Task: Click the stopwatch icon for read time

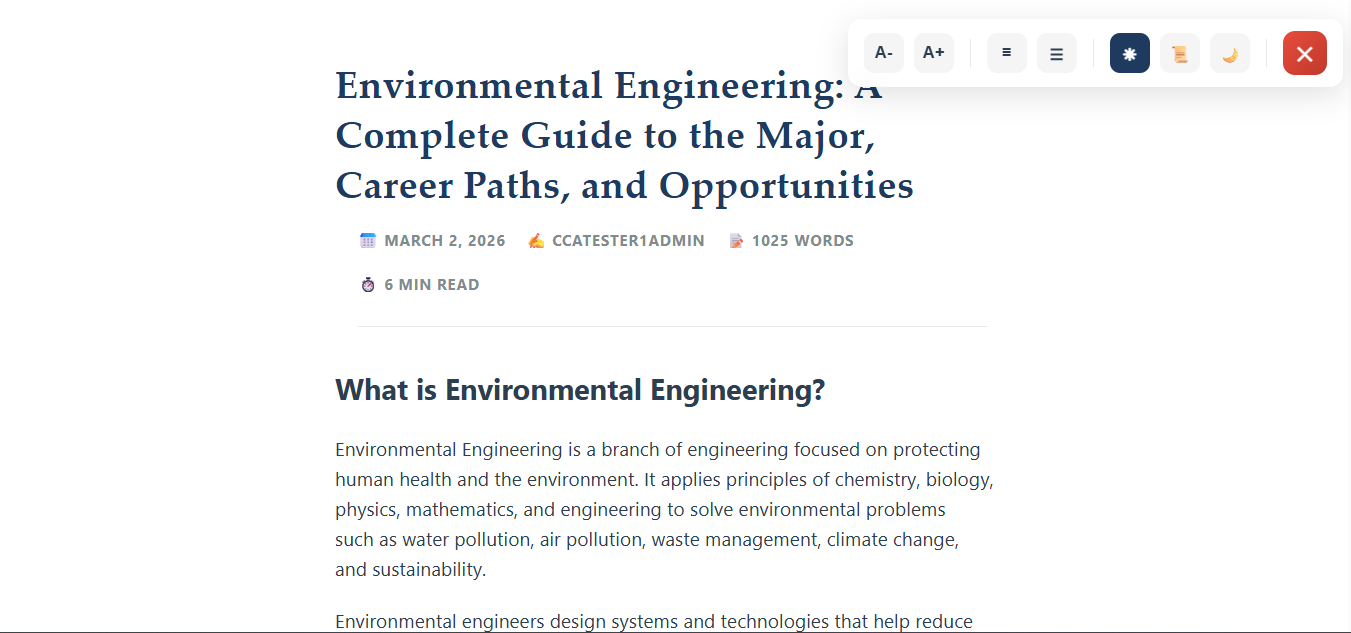Action: click(368, 285)
